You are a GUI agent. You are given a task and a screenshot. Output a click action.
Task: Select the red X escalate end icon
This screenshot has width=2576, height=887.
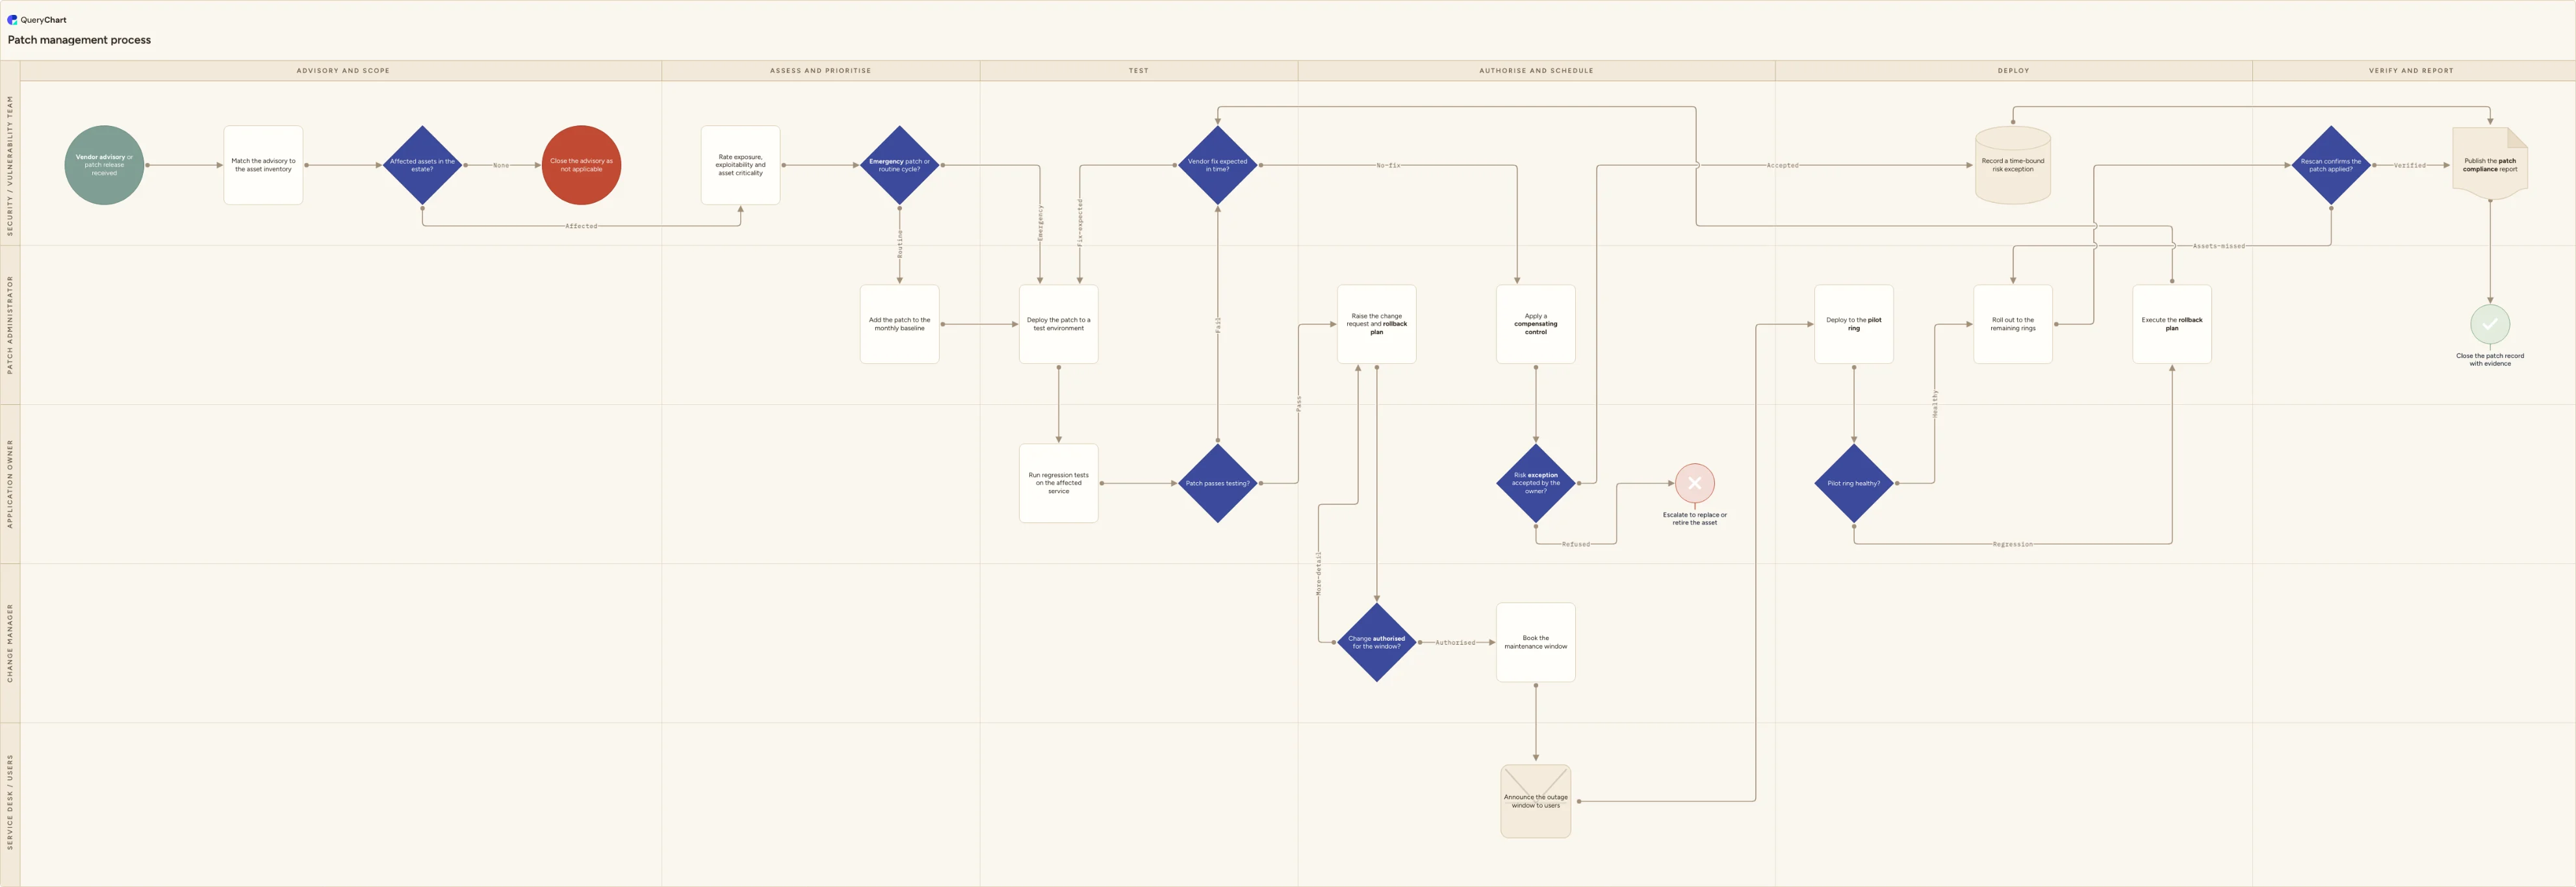pos(1694,483)
